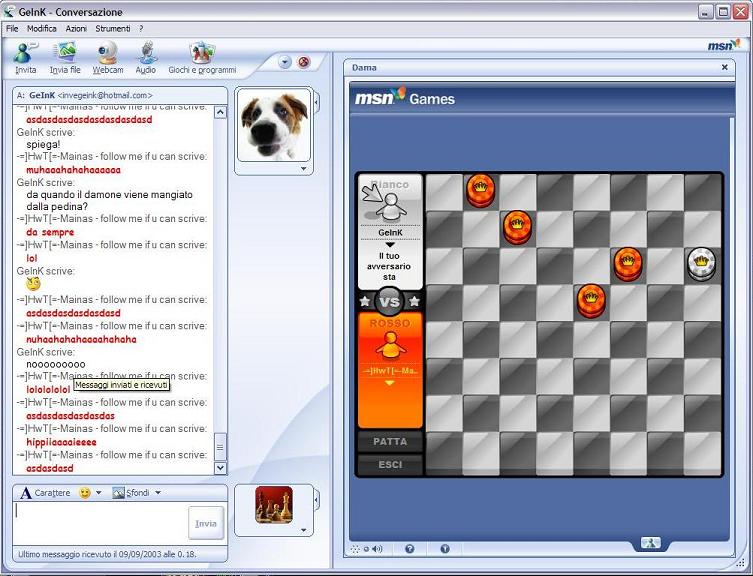The height and width of the screenshot is (576, 753).
Task: Open the Strumenti menu
Action: point(113,29)
